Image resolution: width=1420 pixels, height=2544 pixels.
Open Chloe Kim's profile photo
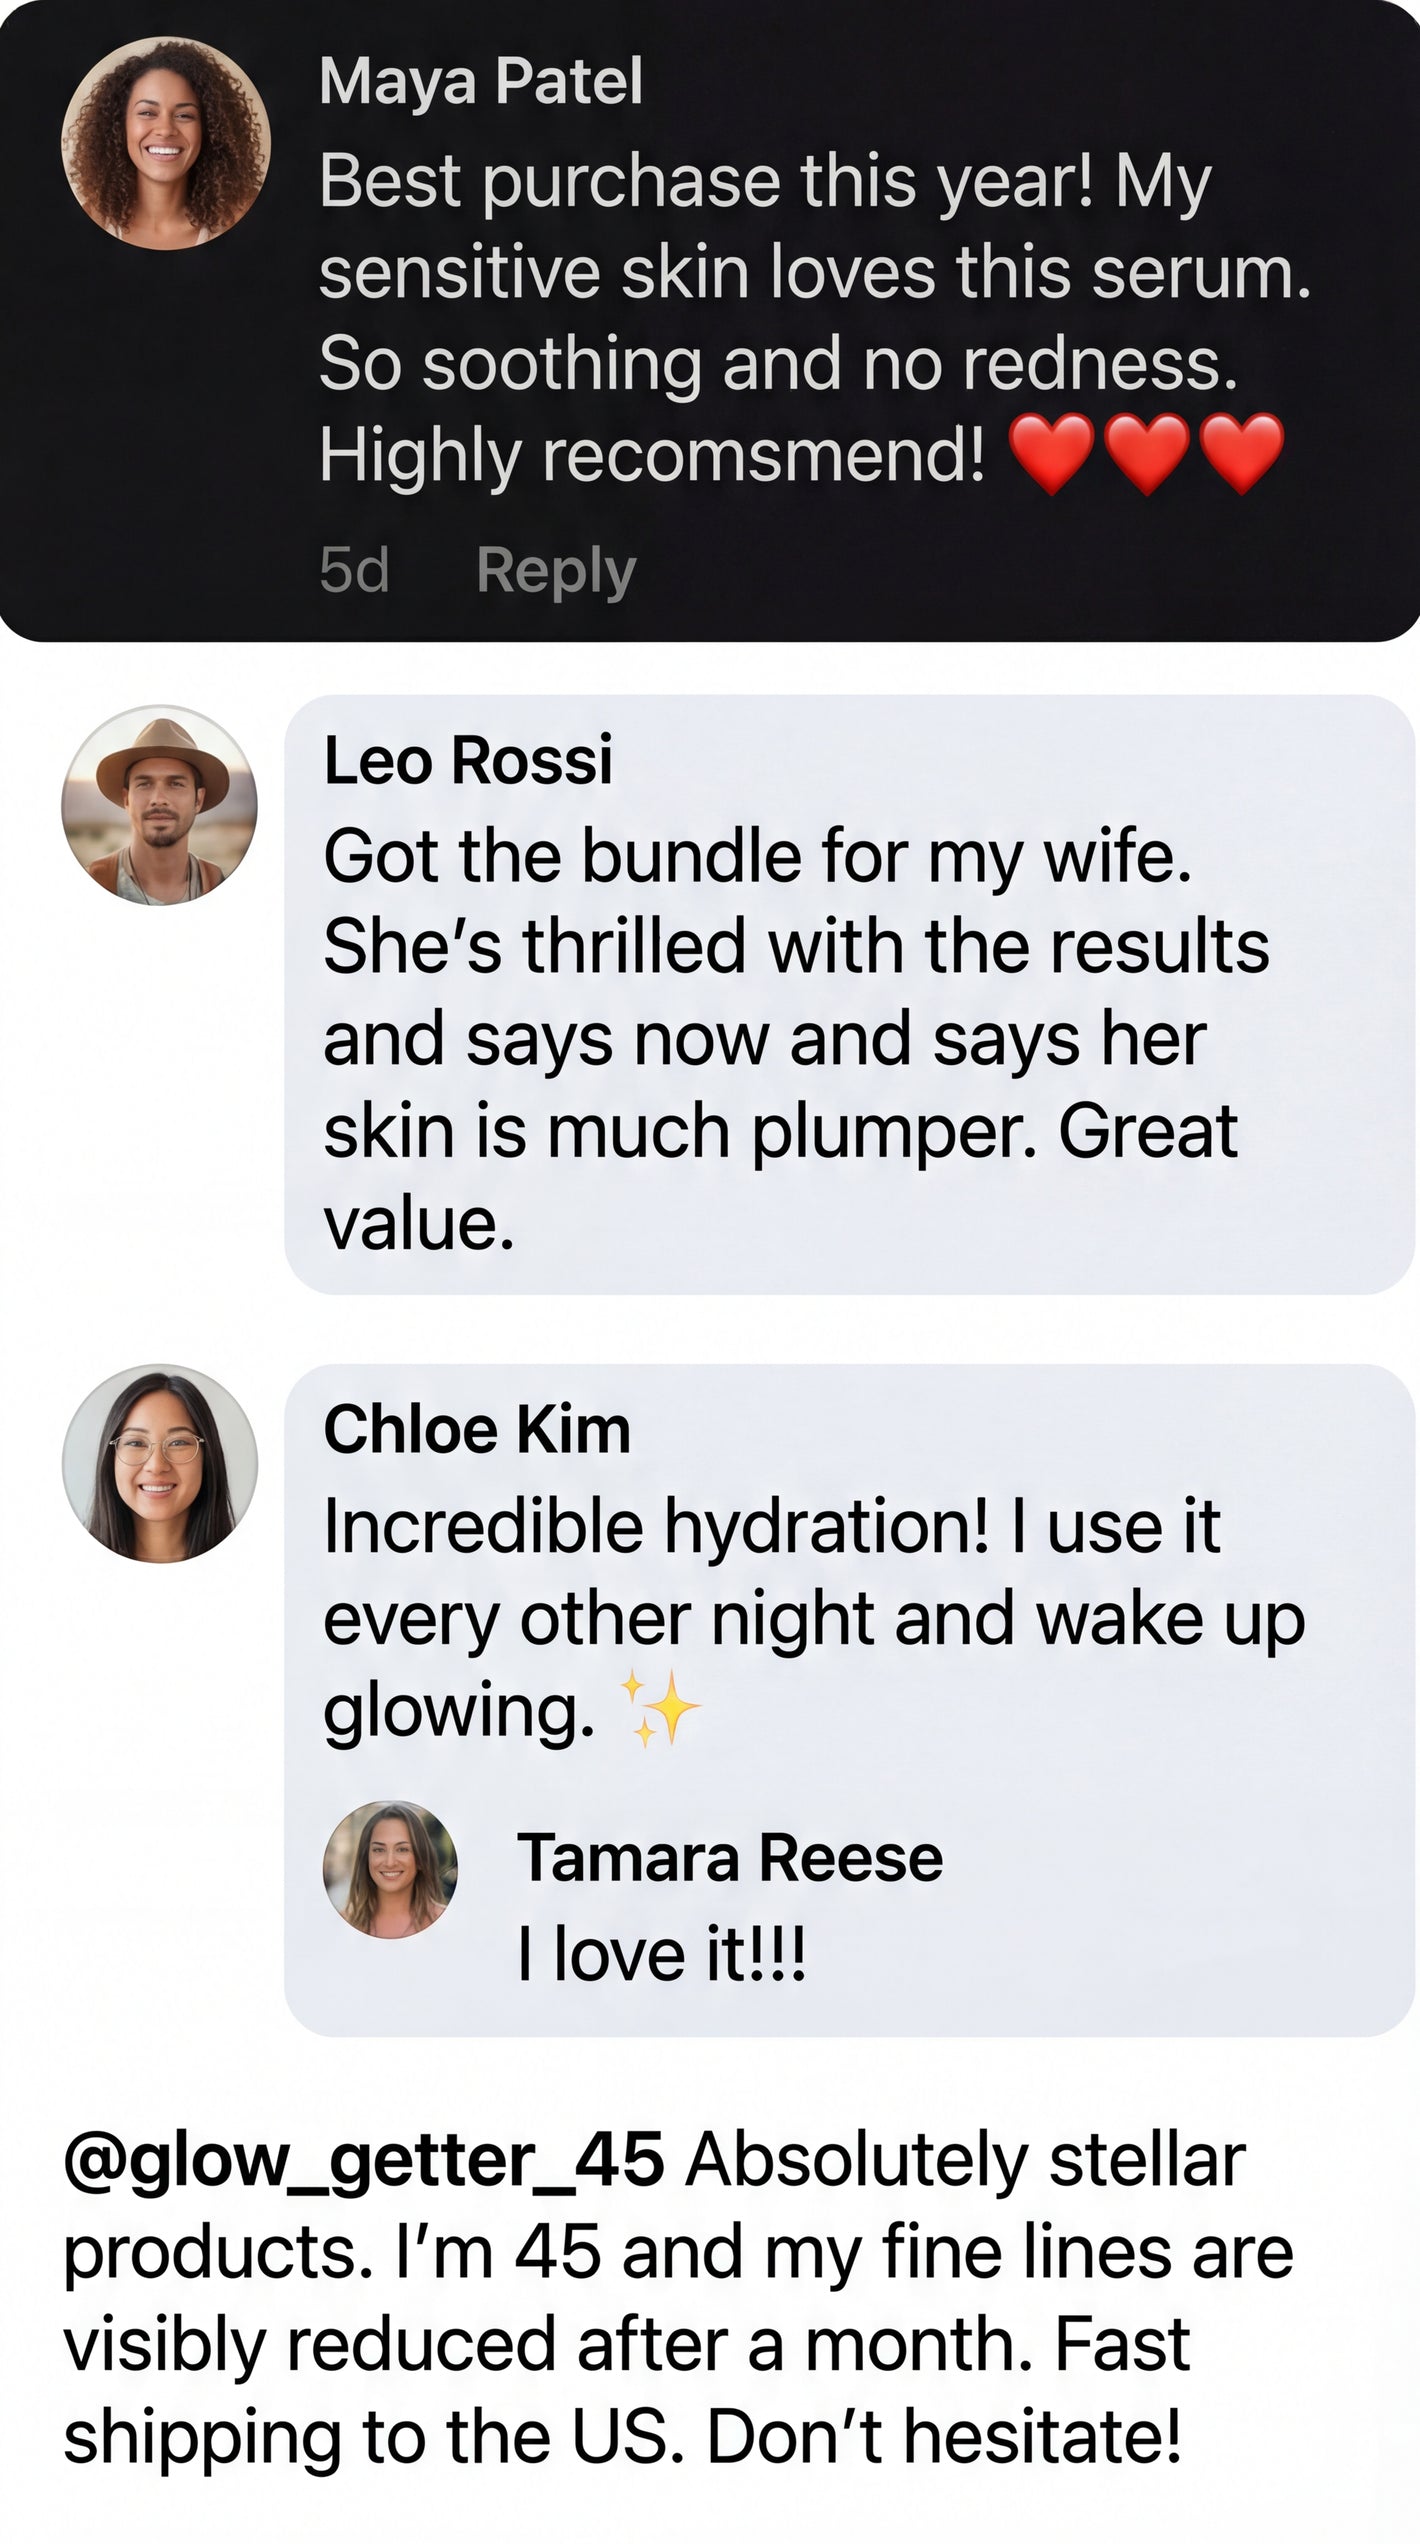160,1464
